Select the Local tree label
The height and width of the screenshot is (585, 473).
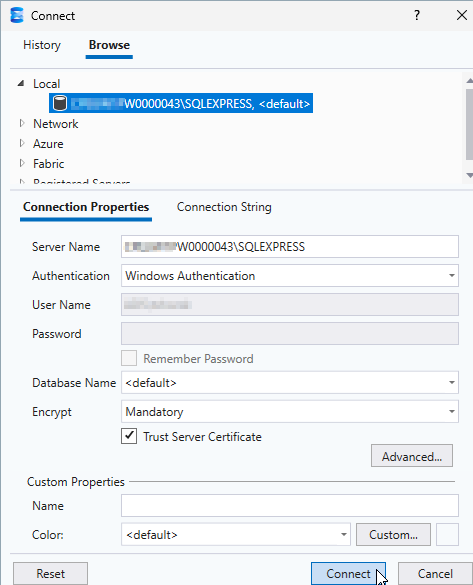pyautogui.click(x=46, y=84)
